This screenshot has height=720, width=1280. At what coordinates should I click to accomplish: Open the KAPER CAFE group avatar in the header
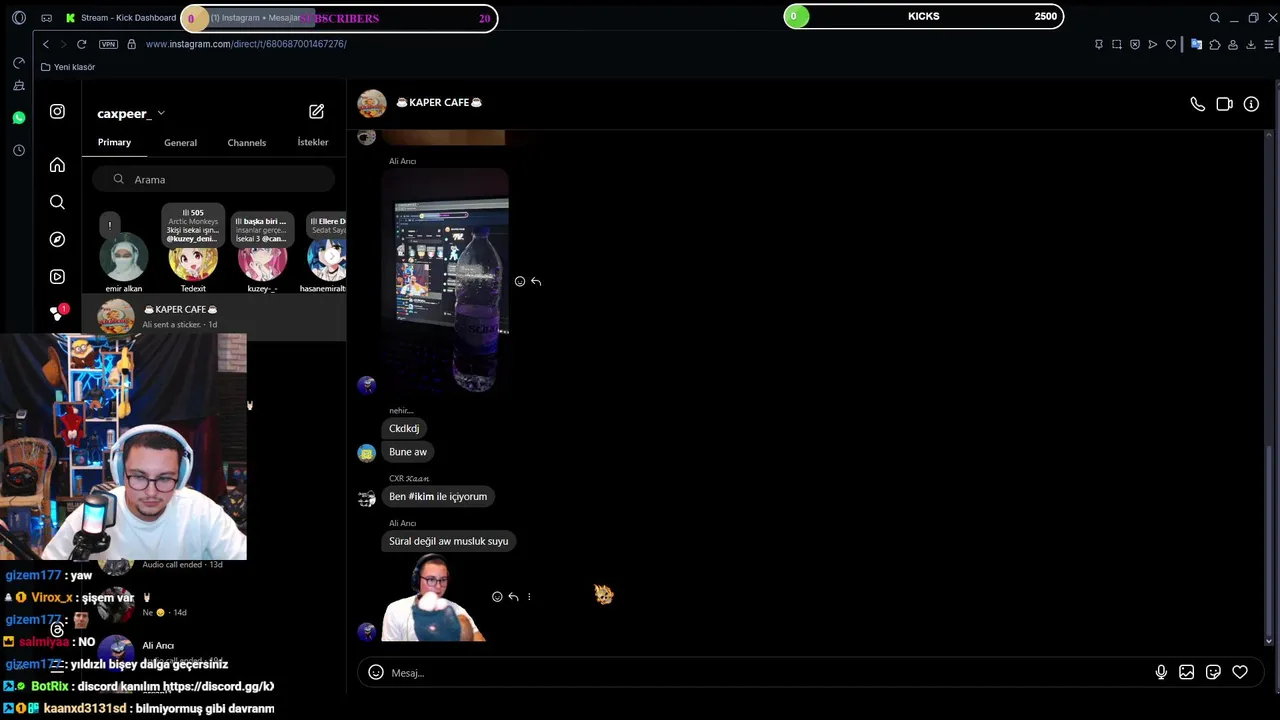[x=372, y=103]
